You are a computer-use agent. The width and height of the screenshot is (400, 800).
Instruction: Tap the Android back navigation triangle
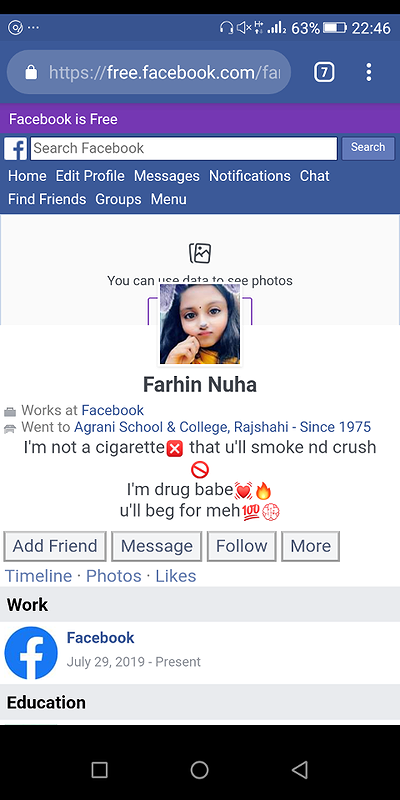pos(300,770)
